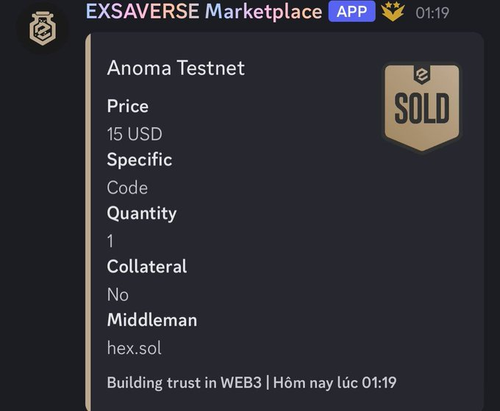Select the quantity value 1
Viewport: 500px width, 411px height.
click(110, 241)
